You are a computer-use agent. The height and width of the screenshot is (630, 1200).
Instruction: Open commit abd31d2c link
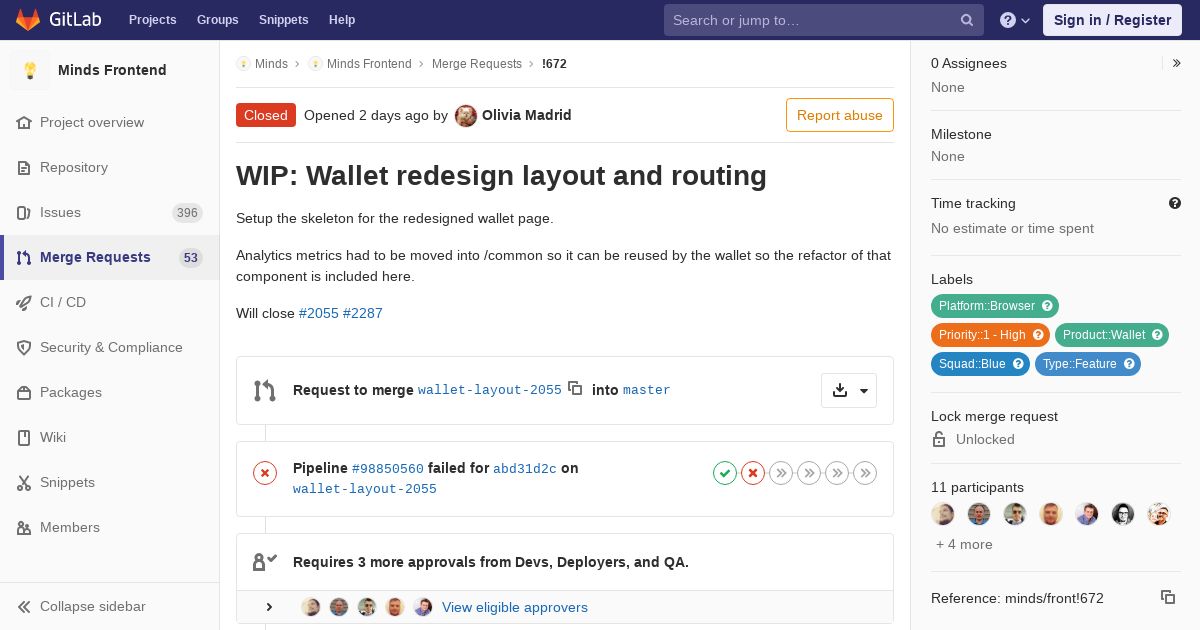point(525,468)
